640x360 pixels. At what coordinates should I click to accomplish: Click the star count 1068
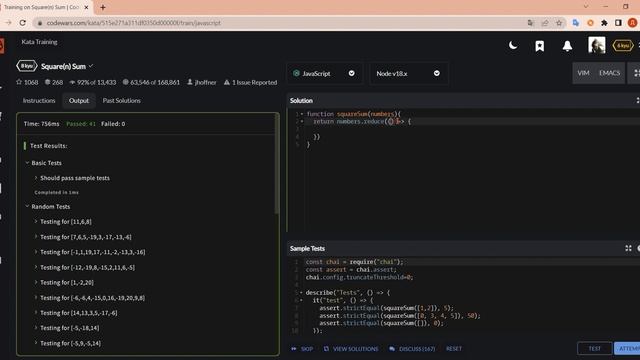point(27,82)
